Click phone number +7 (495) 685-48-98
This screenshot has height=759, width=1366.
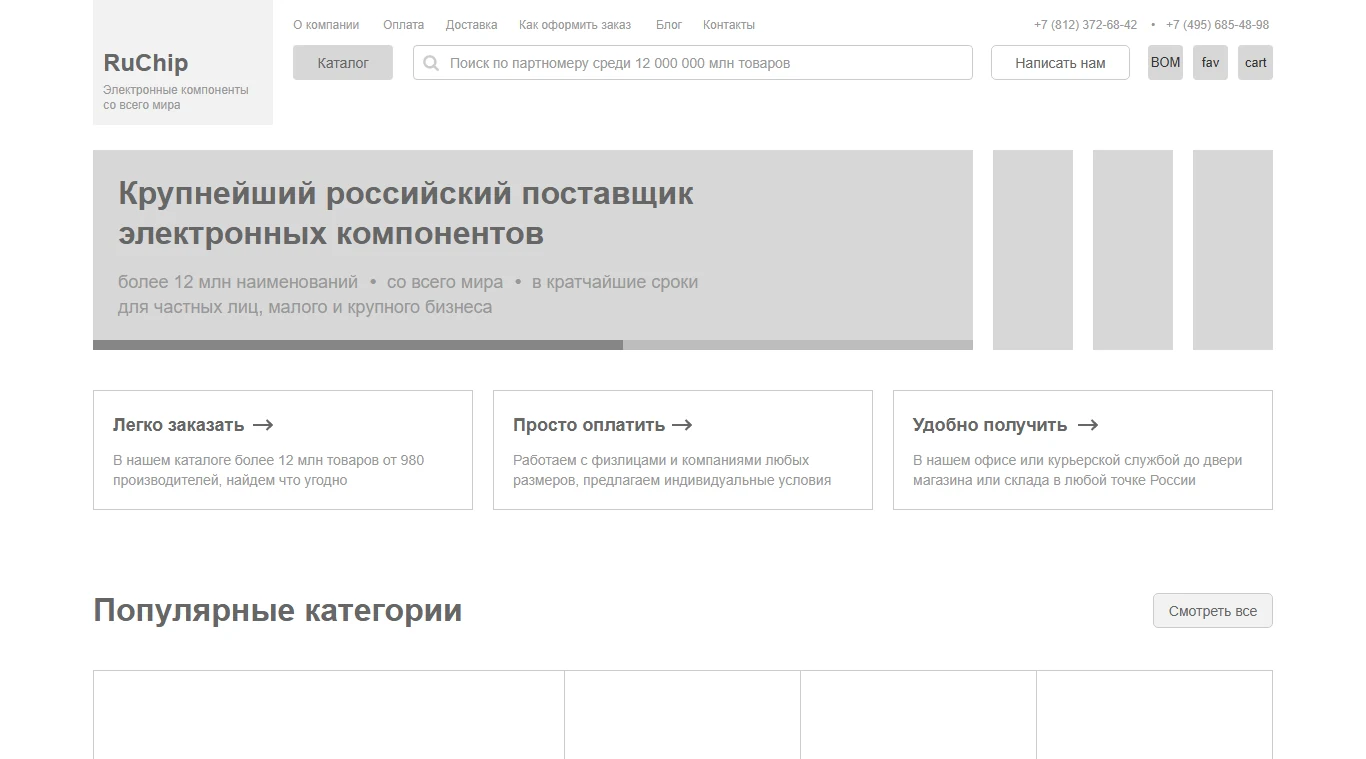click(x=1217, y=25)
